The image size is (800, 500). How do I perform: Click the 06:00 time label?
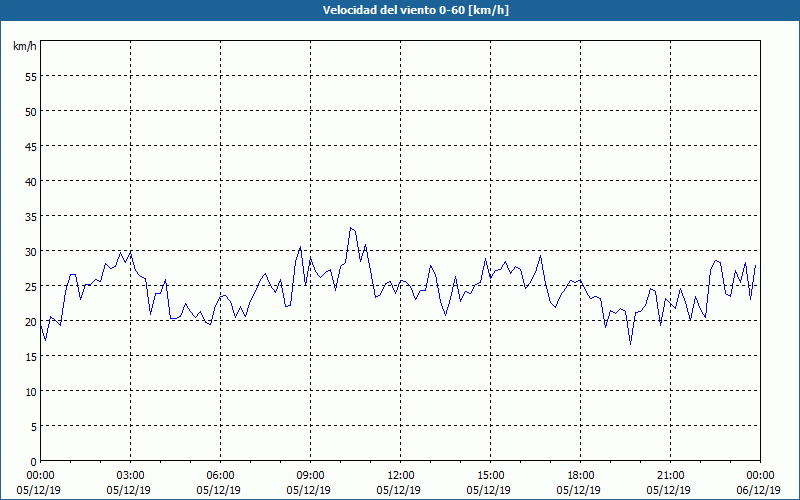click(220, 476)
